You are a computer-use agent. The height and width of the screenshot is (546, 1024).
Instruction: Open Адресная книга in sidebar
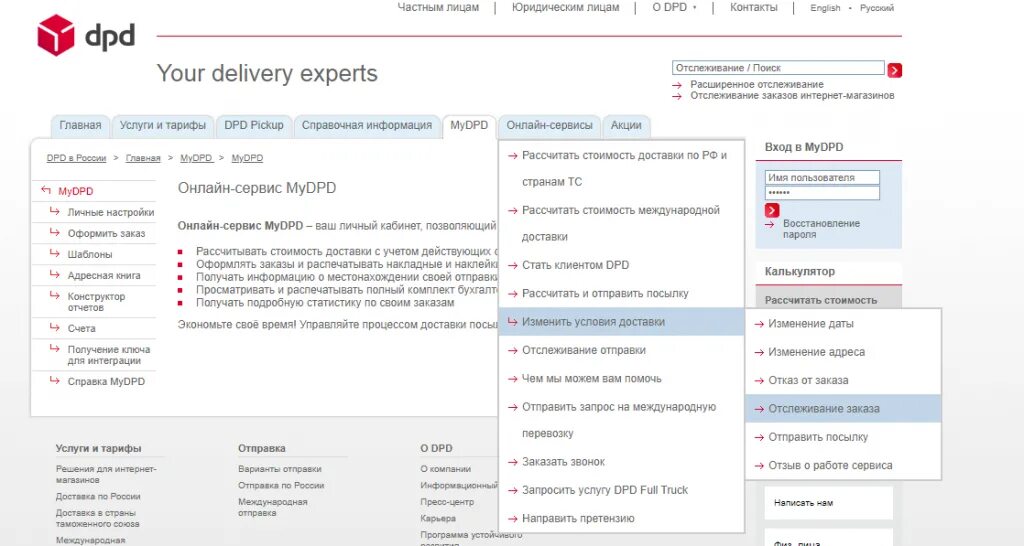click(104, 276)
